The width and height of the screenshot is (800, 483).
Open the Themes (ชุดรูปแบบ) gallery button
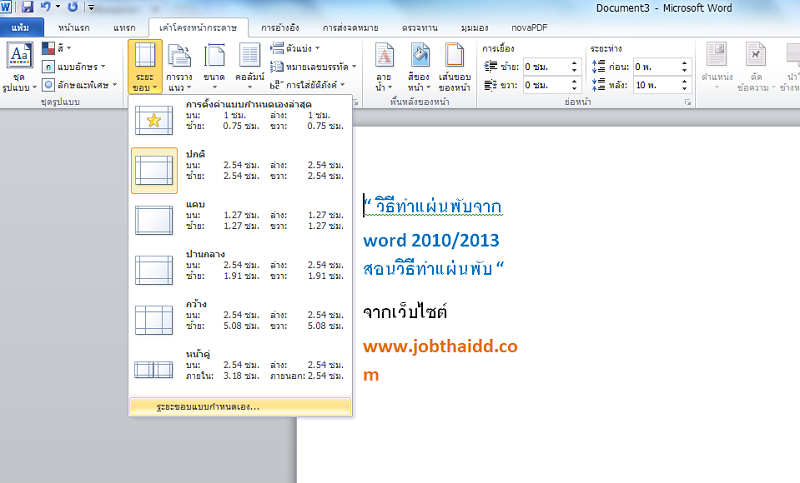19,67
